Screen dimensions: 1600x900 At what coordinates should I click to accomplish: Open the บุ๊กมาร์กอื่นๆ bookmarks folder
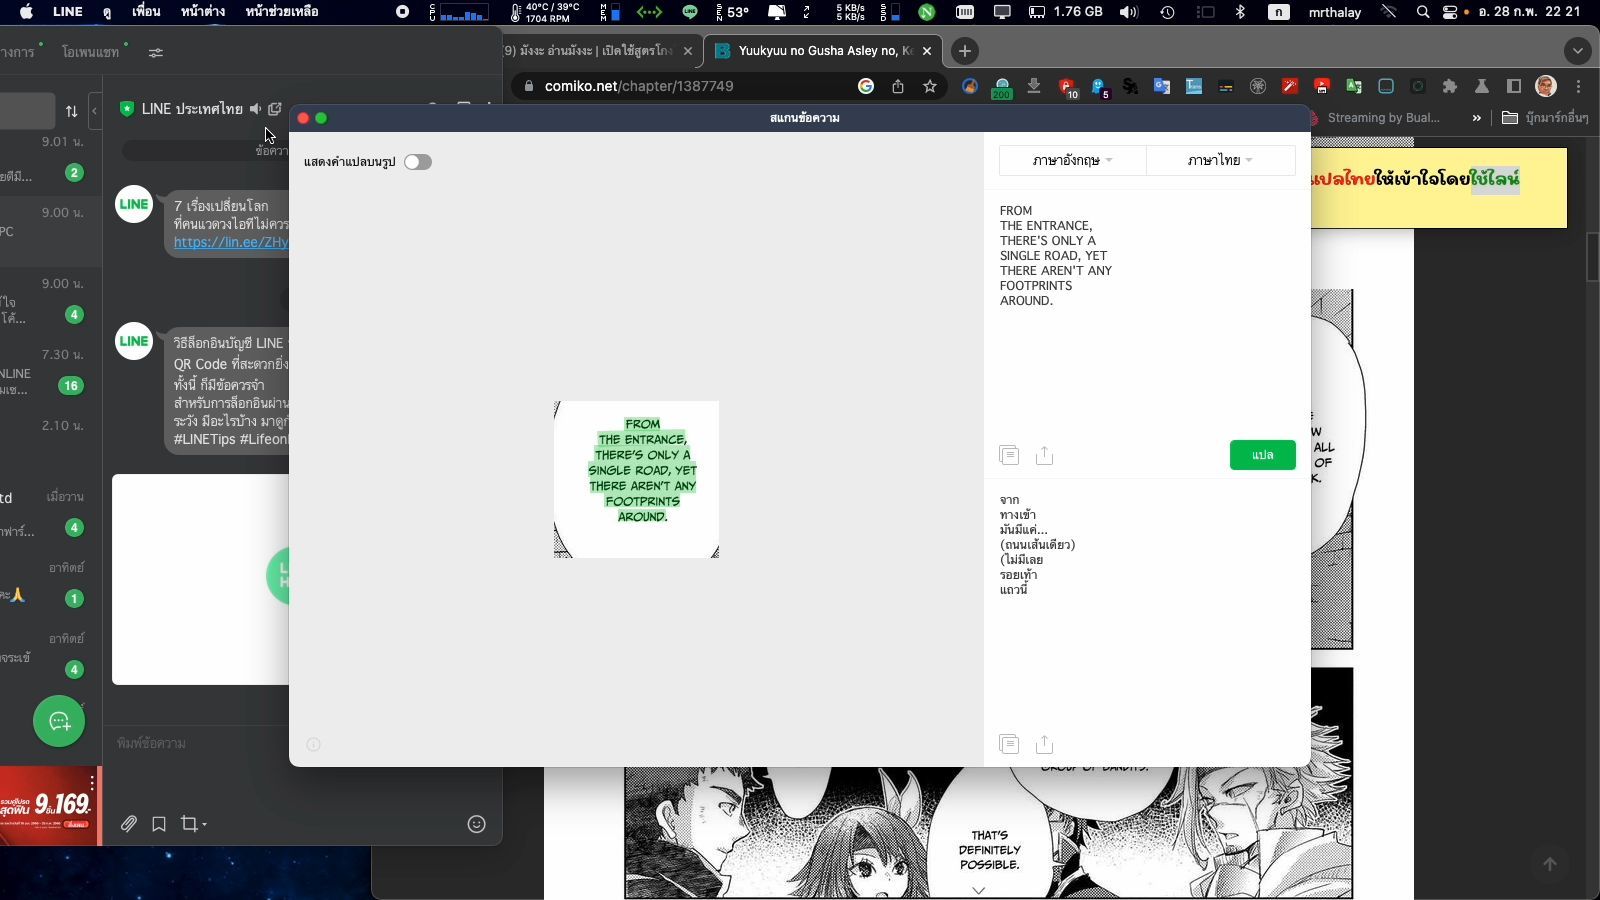pyautogui.click(x=1545, y=118)
